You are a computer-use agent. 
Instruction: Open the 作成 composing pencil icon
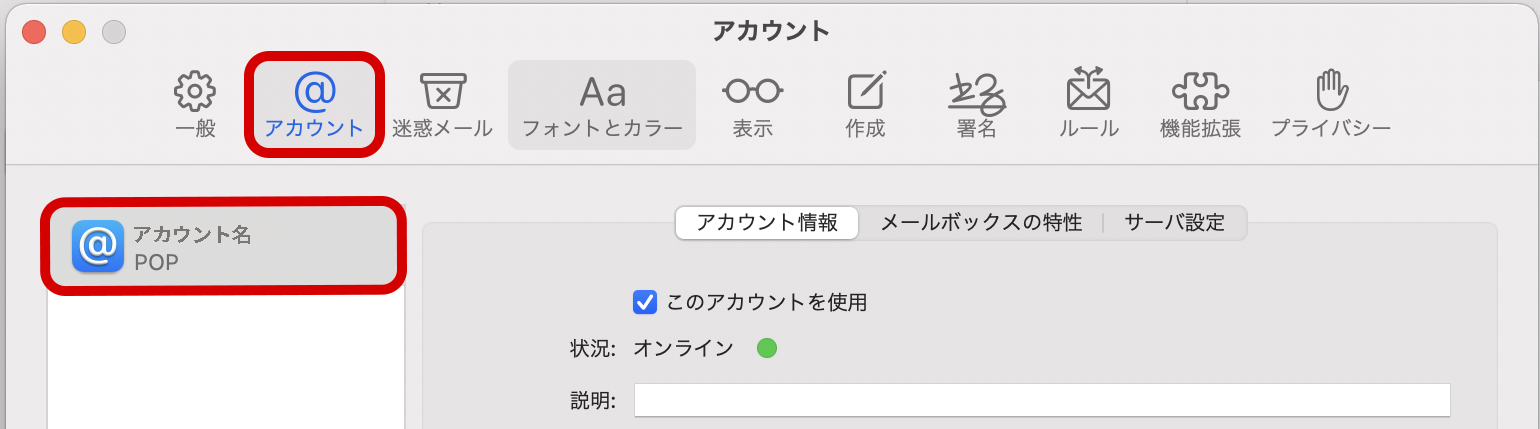click(865, 92)
